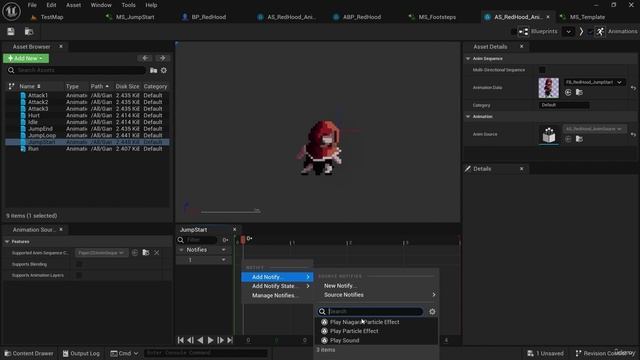
Task: Open the Blueprints dropdown arrow
Action: (568, 31)
